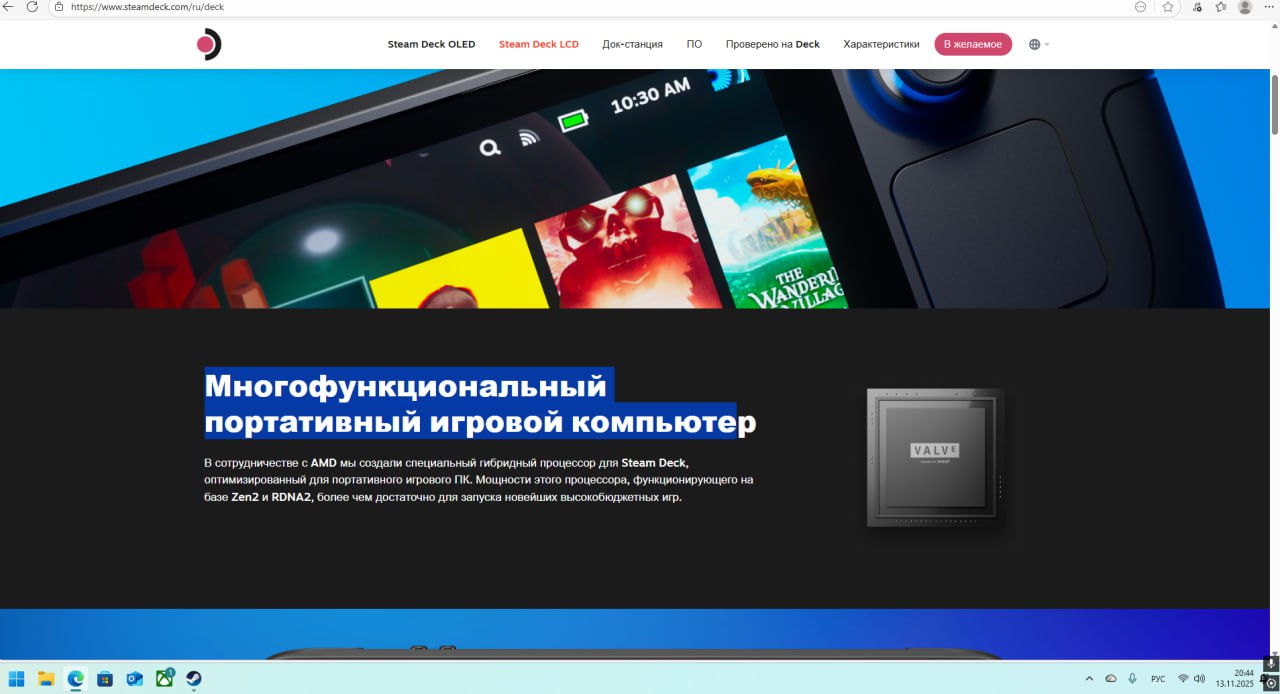Open Проверено на Deck page
This screenshot has height=694, width=1280.
click(772, 44)
